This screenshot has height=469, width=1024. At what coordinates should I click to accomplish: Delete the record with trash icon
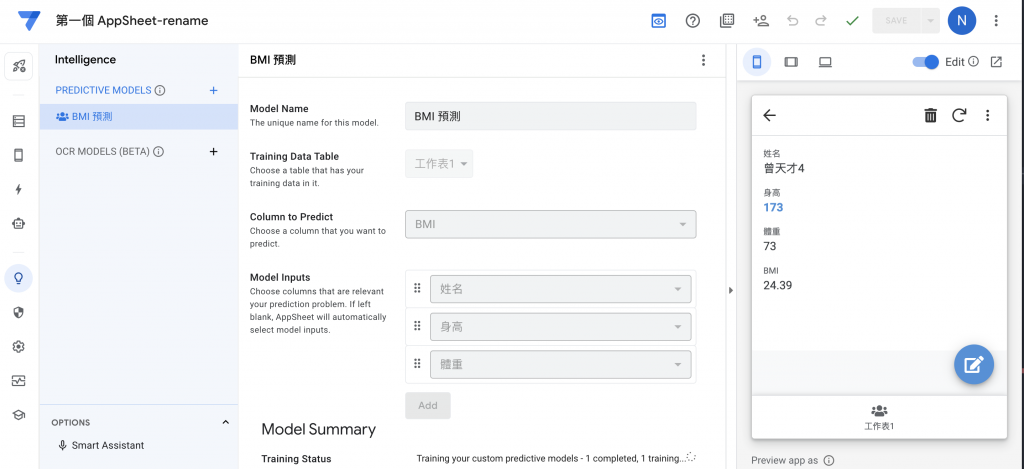(930, 115)
